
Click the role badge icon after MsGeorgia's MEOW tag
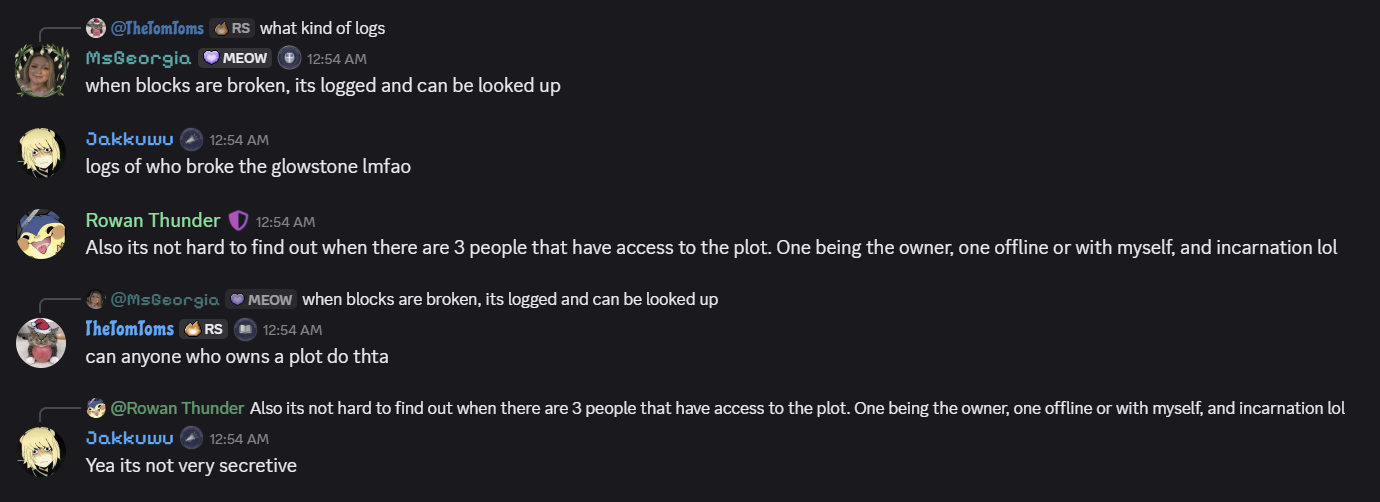(289, 58)
